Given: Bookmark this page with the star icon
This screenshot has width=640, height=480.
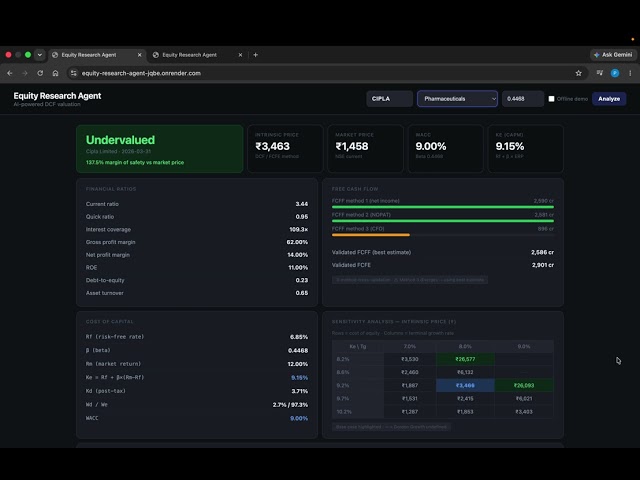Looking at the screenshot, I should pyautogui.click(x=578, y=73).
